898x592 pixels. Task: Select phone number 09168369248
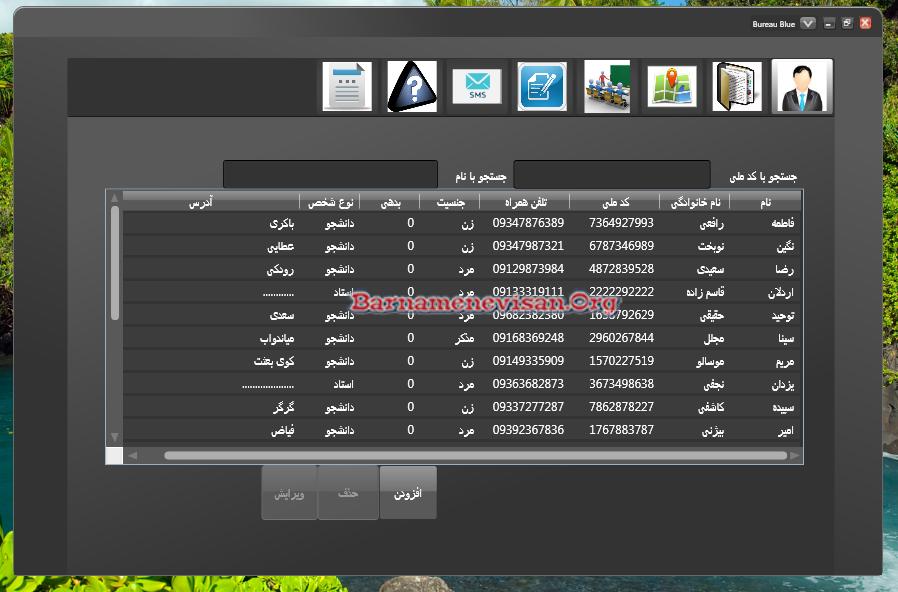tap(528, 338)
